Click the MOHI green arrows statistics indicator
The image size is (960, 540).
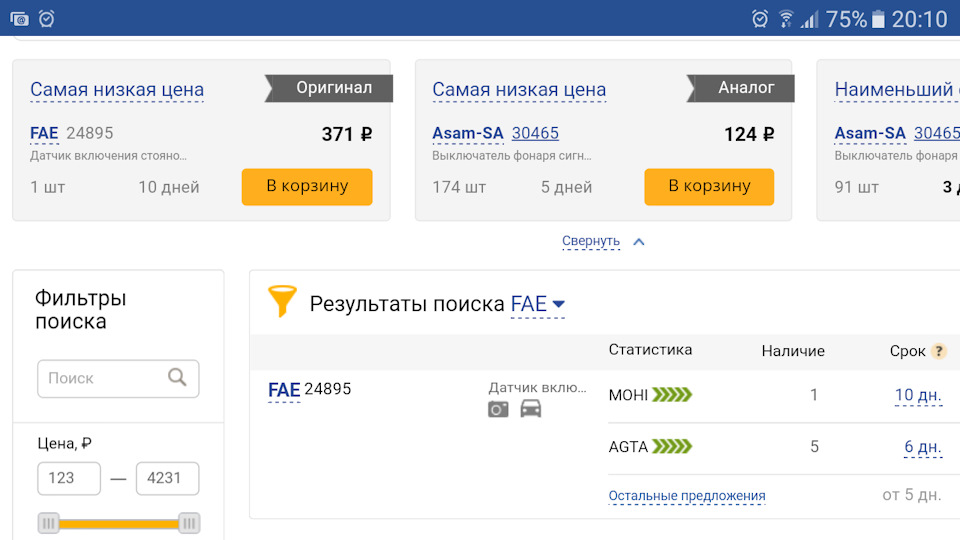pyautogui.click(x=672, y=395)
